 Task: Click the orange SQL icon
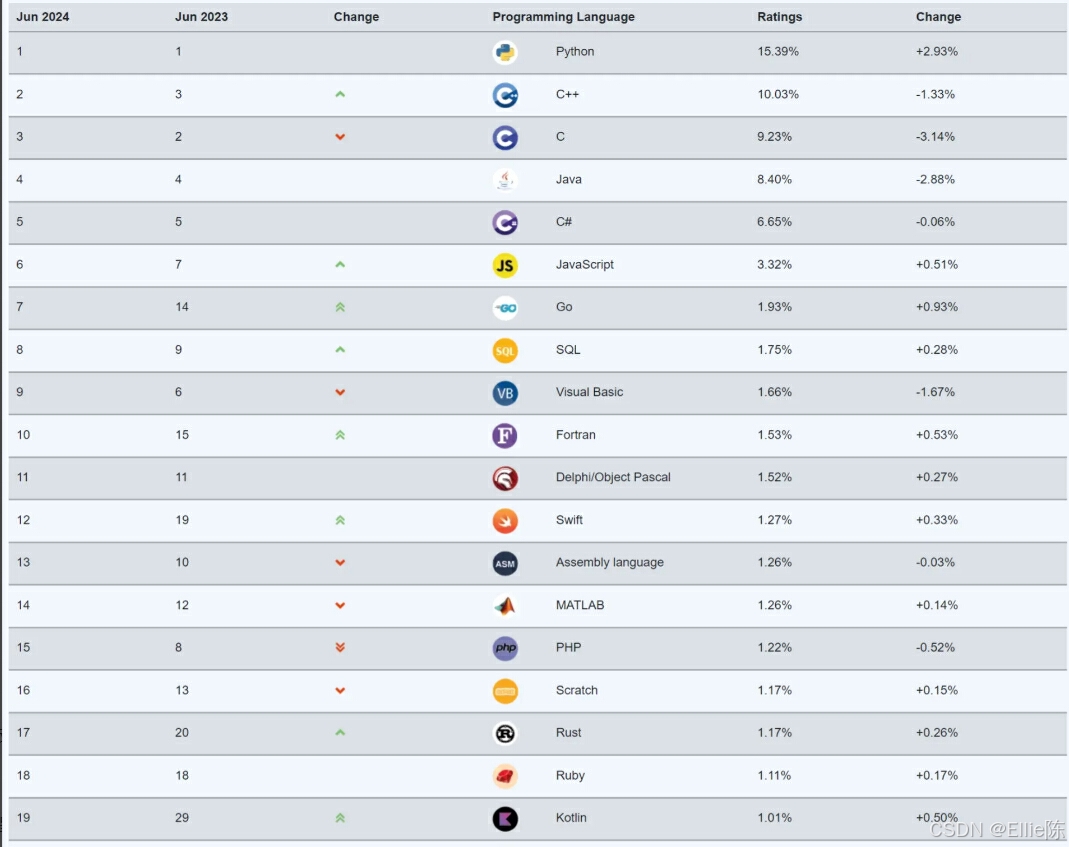coord(505,351)
